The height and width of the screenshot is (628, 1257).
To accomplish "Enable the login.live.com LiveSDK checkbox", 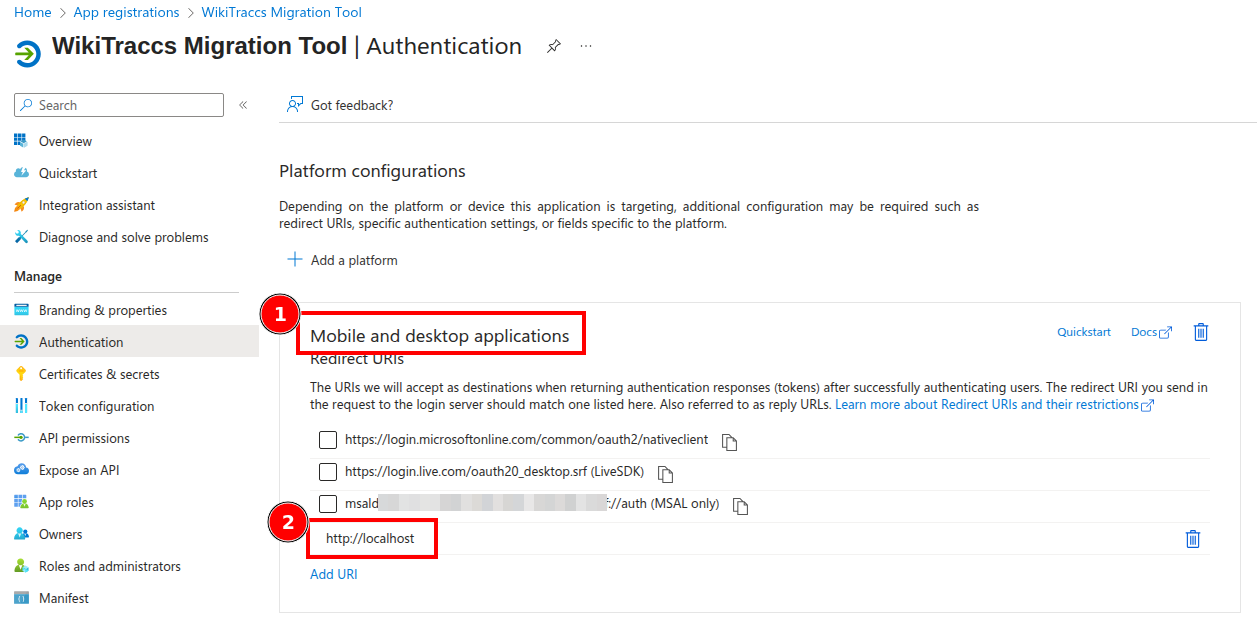I will point(327,472).
